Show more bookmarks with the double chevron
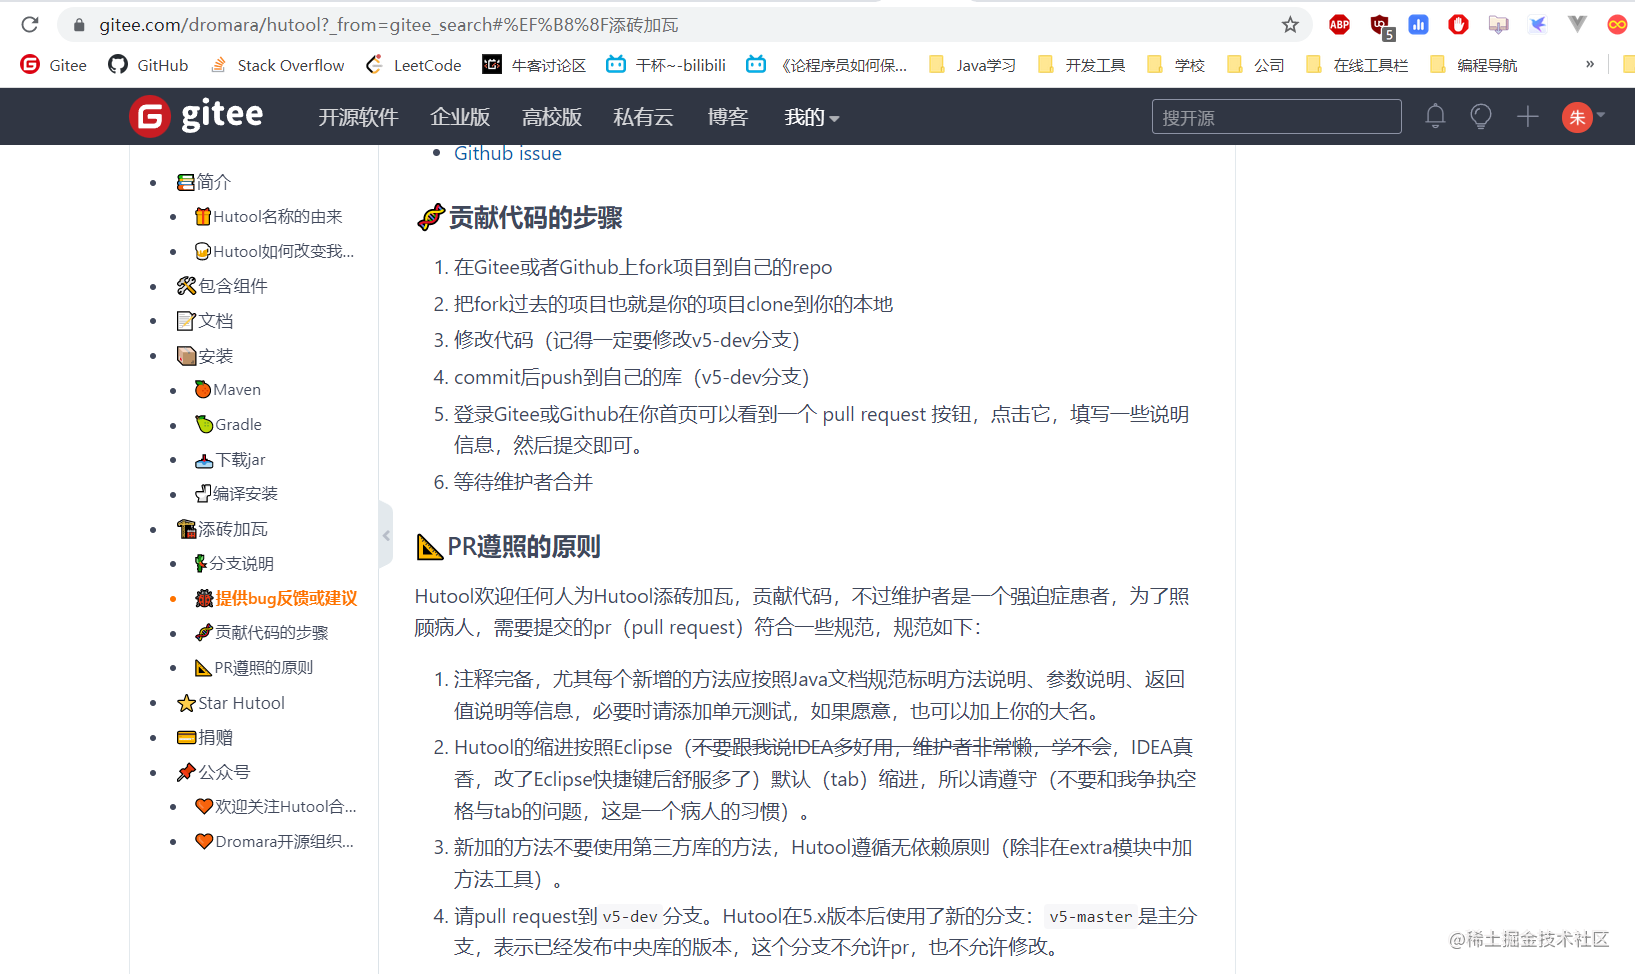This screenshot has height=974, width=1635. (x=1590, y=64)
